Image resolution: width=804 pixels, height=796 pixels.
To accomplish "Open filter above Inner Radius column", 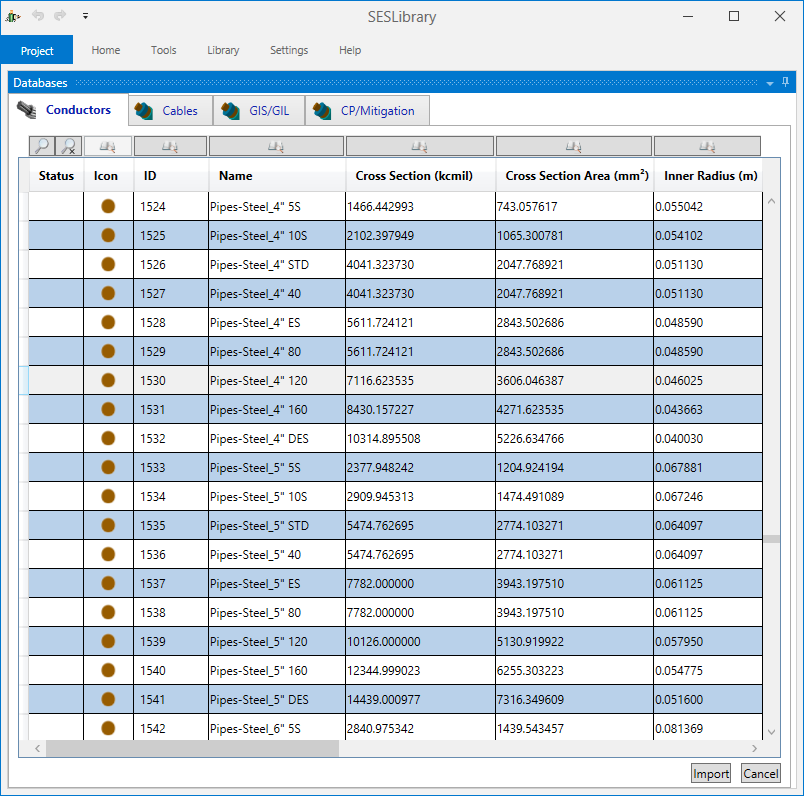I will tap(707, 146).
